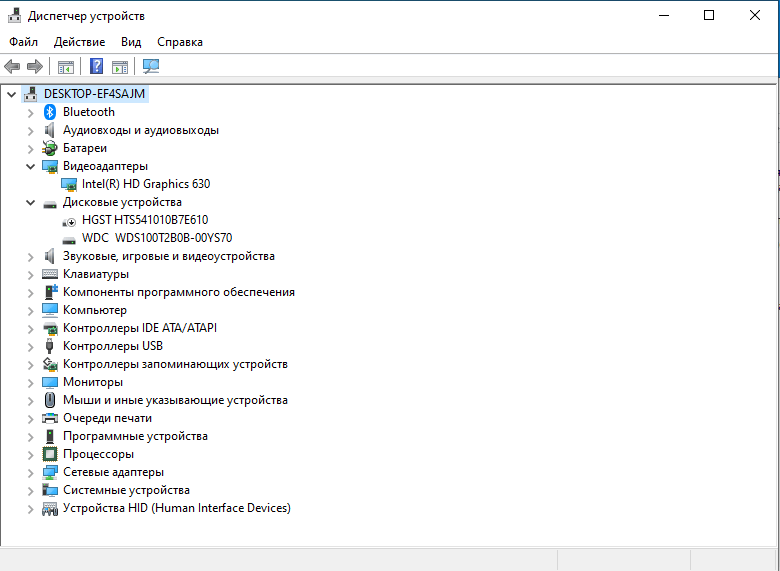Viewport: 780px width, 571px height.
Task: Expand Аудиовходы и аудиовыходы category
Action: click(30, 131)
